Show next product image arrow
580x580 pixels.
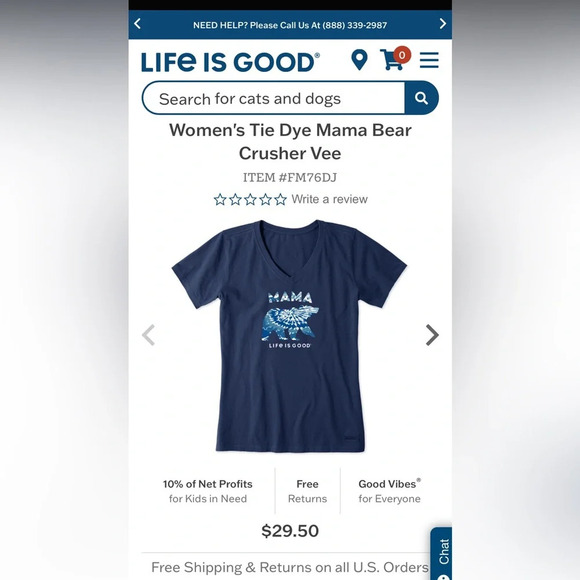pyautogui.click(x=432, y=335)
